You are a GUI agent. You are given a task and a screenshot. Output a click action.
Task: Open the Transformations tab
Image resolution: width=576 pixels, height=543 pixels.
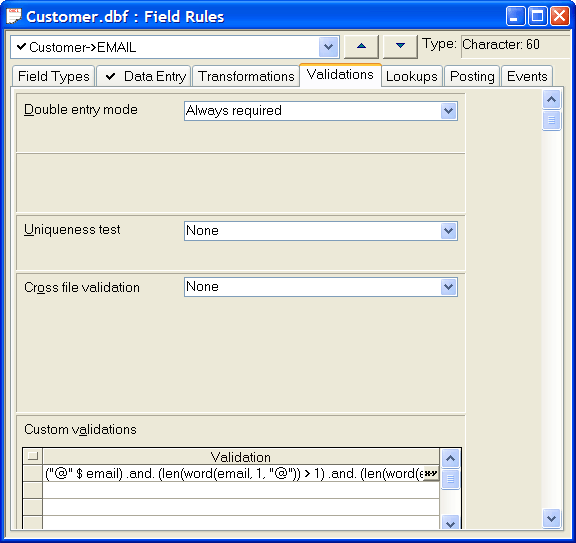point(246,76)
